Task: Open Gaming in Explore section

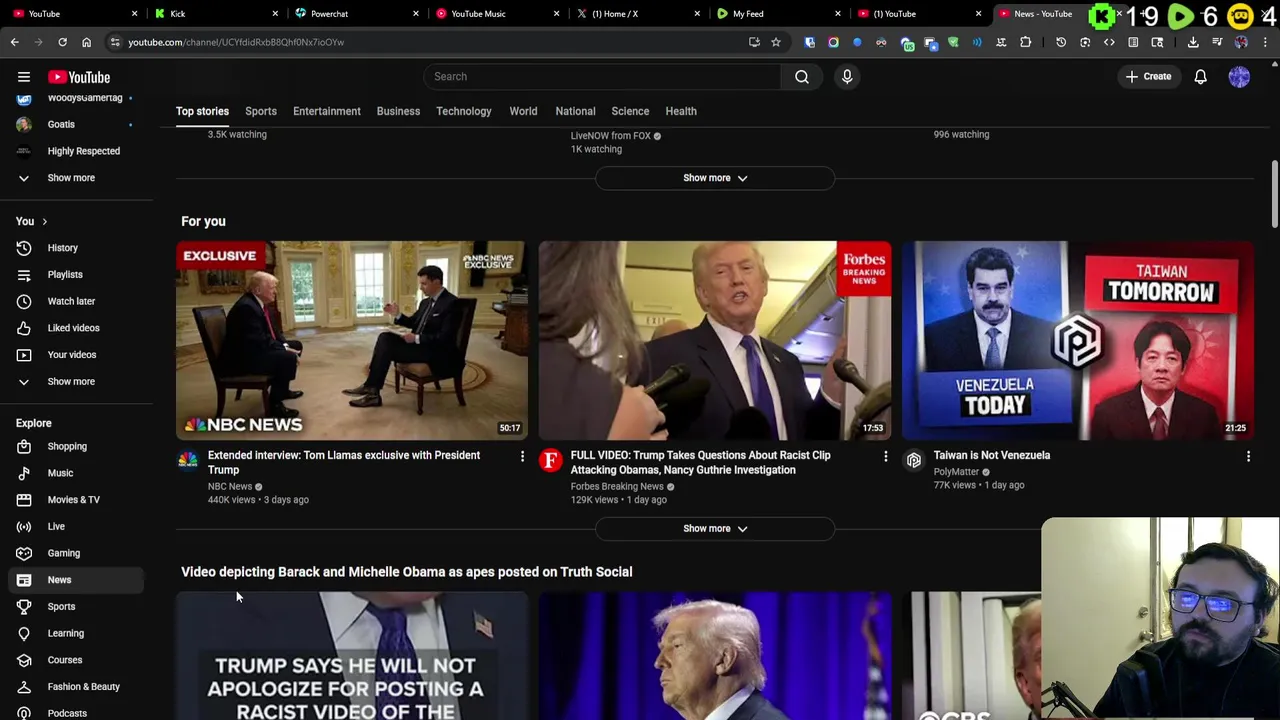Action: tap(77, 553)
